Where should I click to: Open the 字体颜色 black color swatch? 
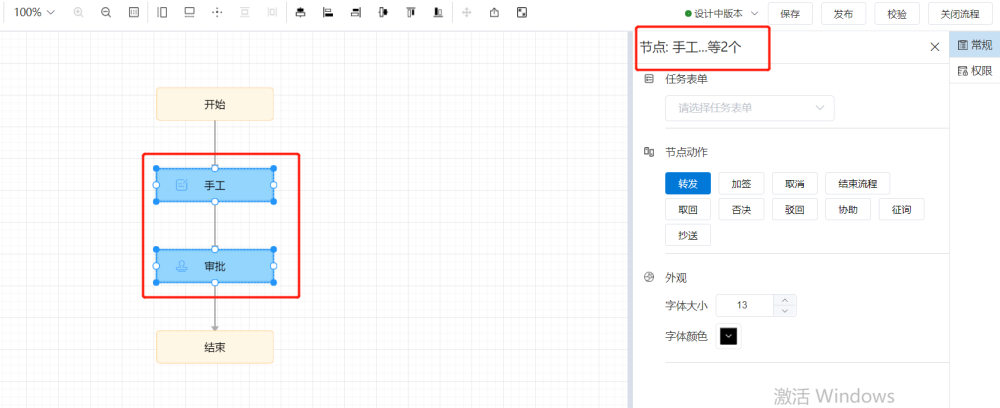pos(728,337)
